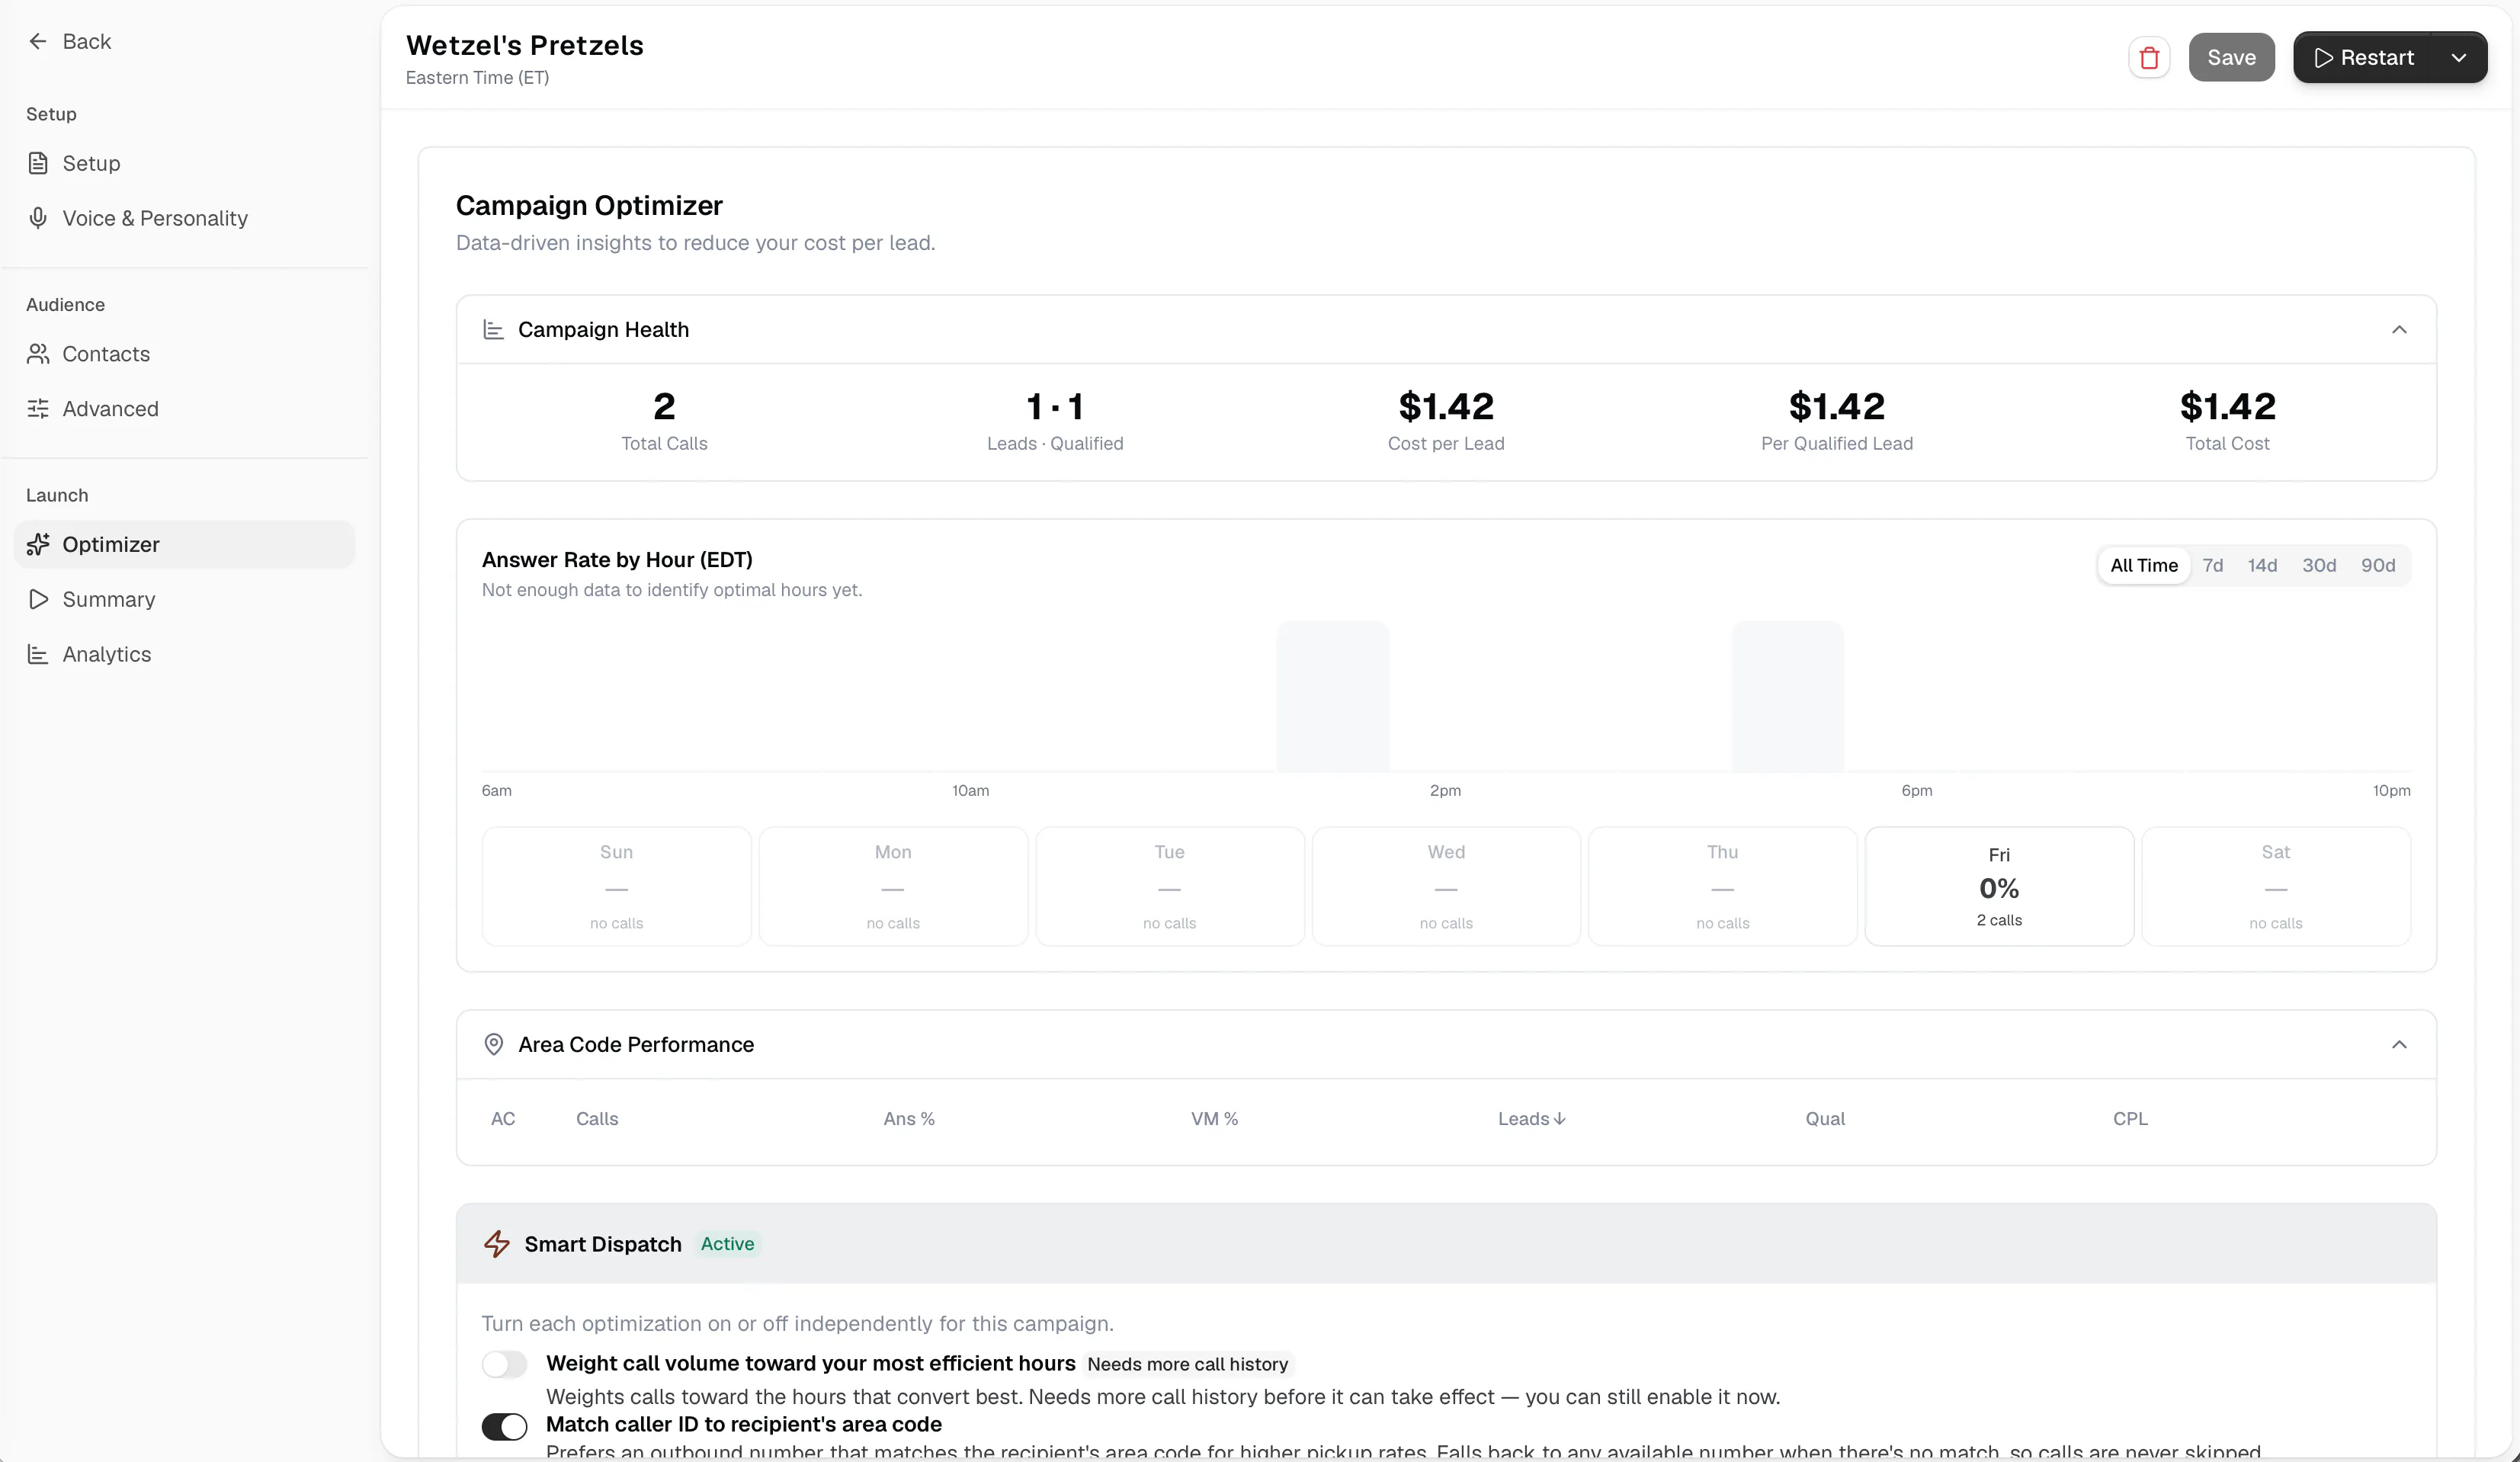Click the Total Calls value 2
This screenshot has height=1462, width=2520.
pos(664,406)
